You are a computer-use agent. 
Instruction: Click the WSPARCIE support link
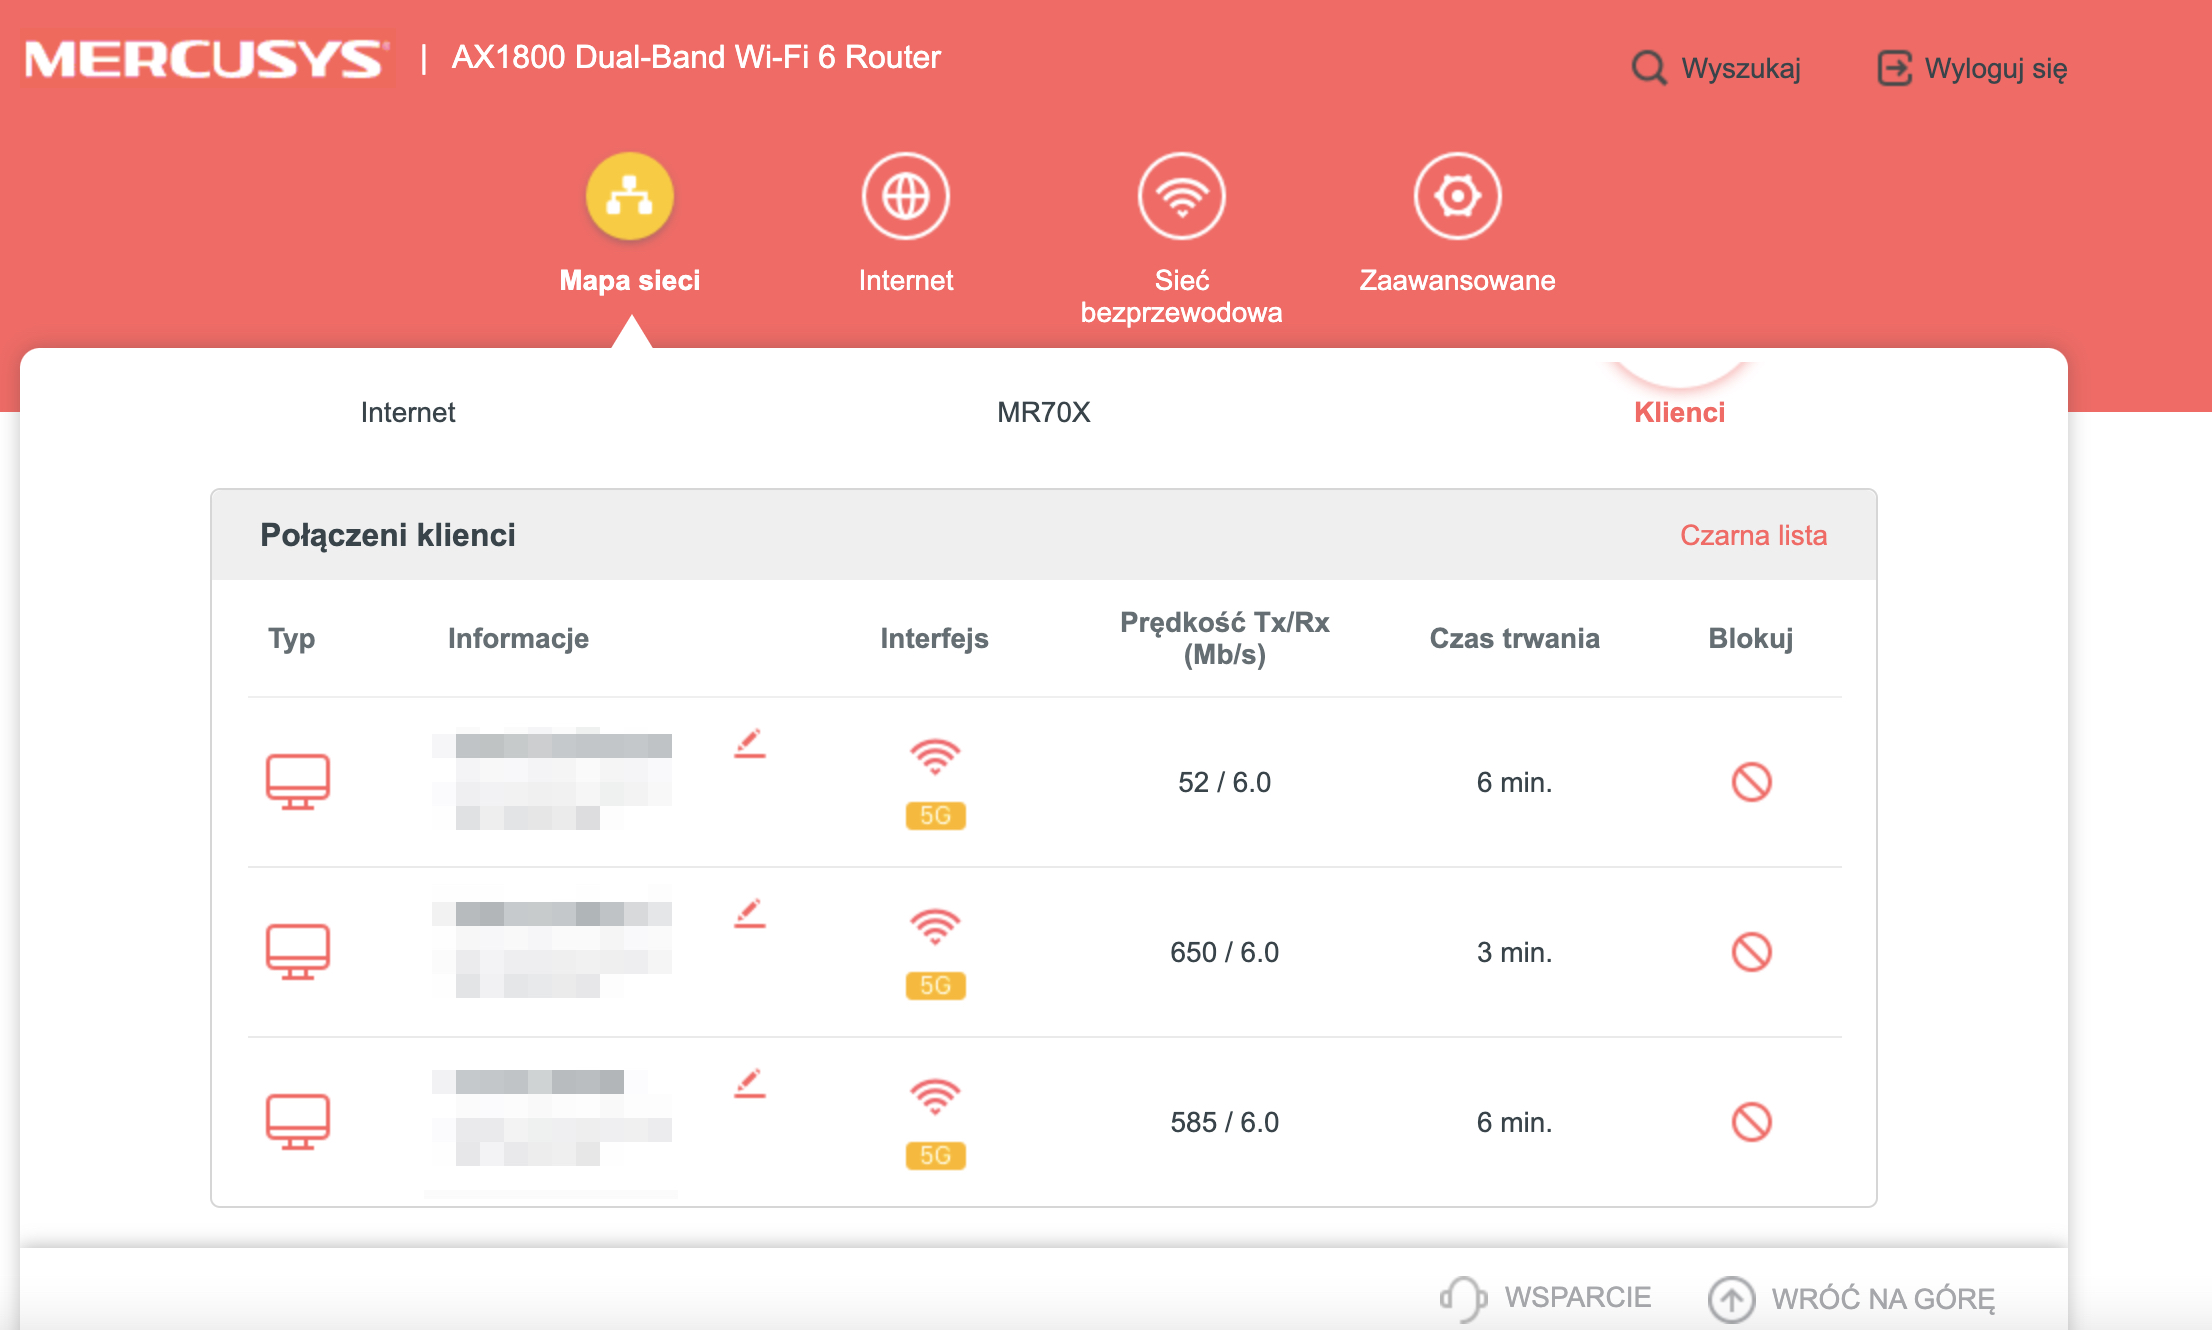coord(1576,1297)
